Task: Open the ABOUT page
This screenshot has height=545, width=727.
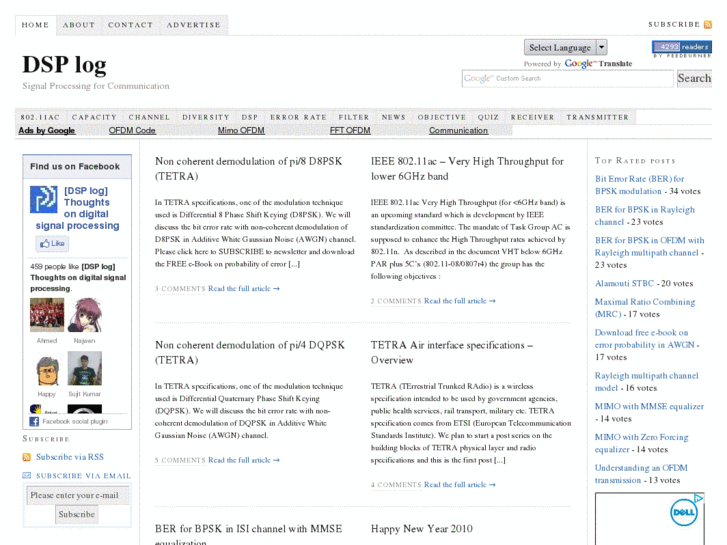Action: (79, 25)
